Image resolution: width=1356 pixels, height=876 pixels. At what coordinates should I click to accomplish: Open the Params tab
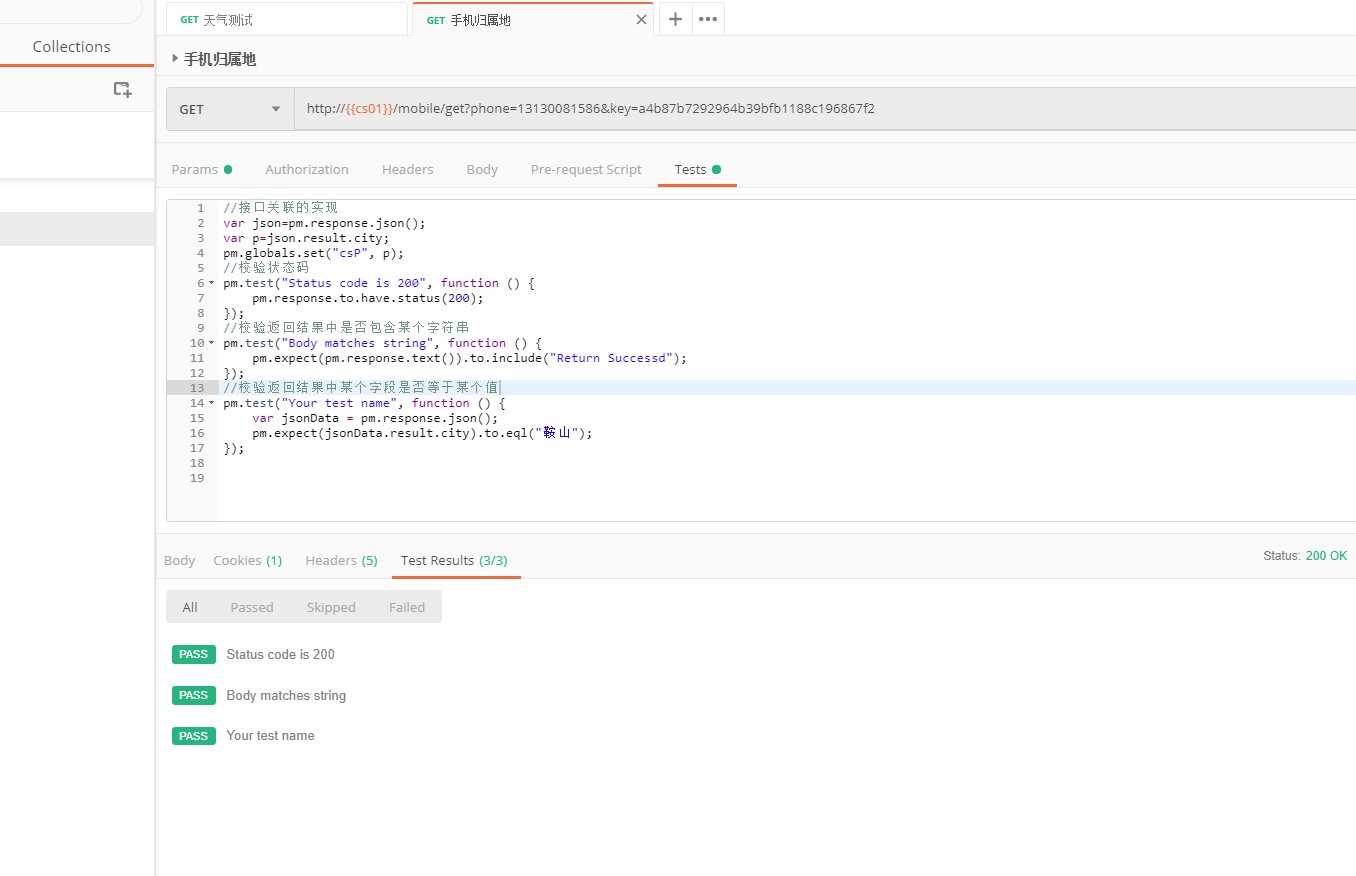coord(201,169)
